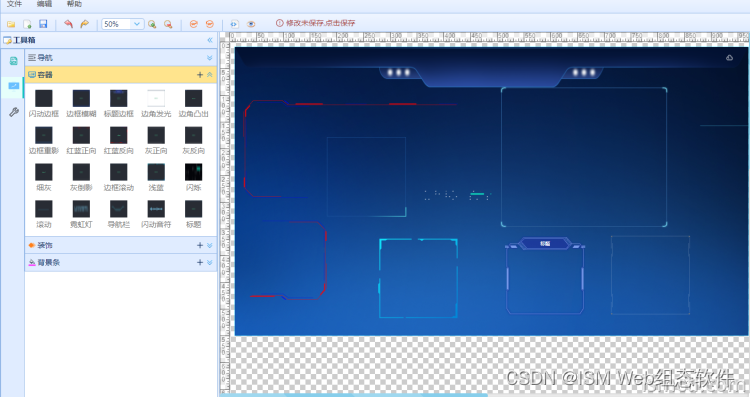
Task: Select the 滚动 container item
Action: click(44, 214)
